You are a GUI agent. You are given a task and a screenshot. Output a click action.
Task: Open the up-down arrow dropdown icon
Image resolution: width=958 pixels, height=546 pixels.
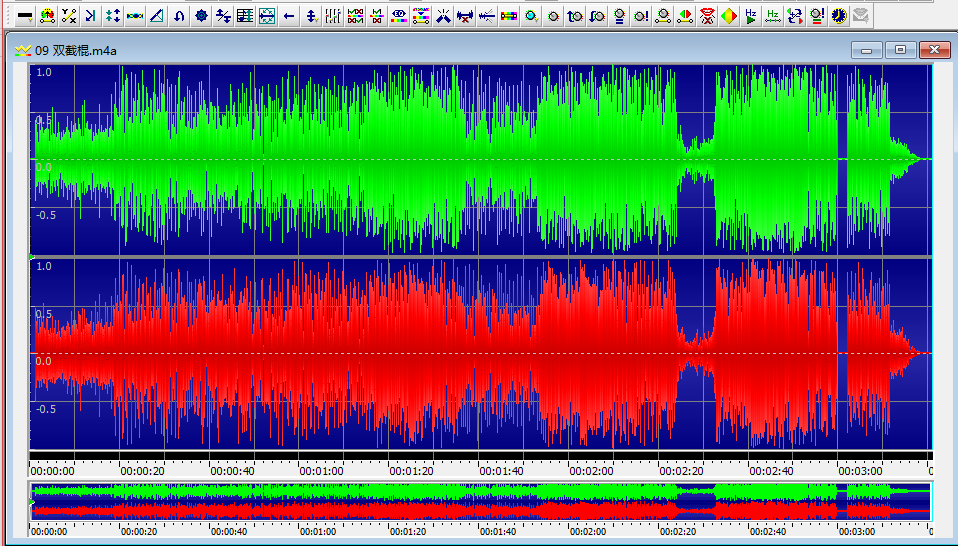click(311, 16)
